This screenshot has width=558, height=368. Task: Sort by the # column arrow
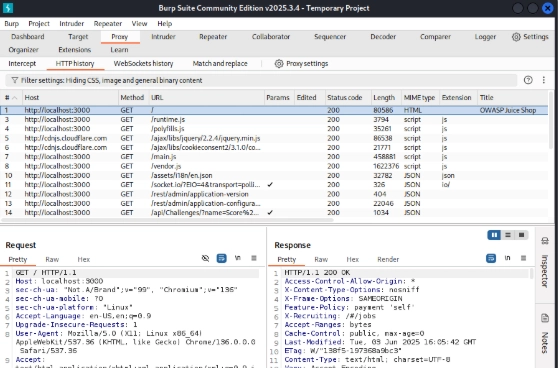(15, 98)
